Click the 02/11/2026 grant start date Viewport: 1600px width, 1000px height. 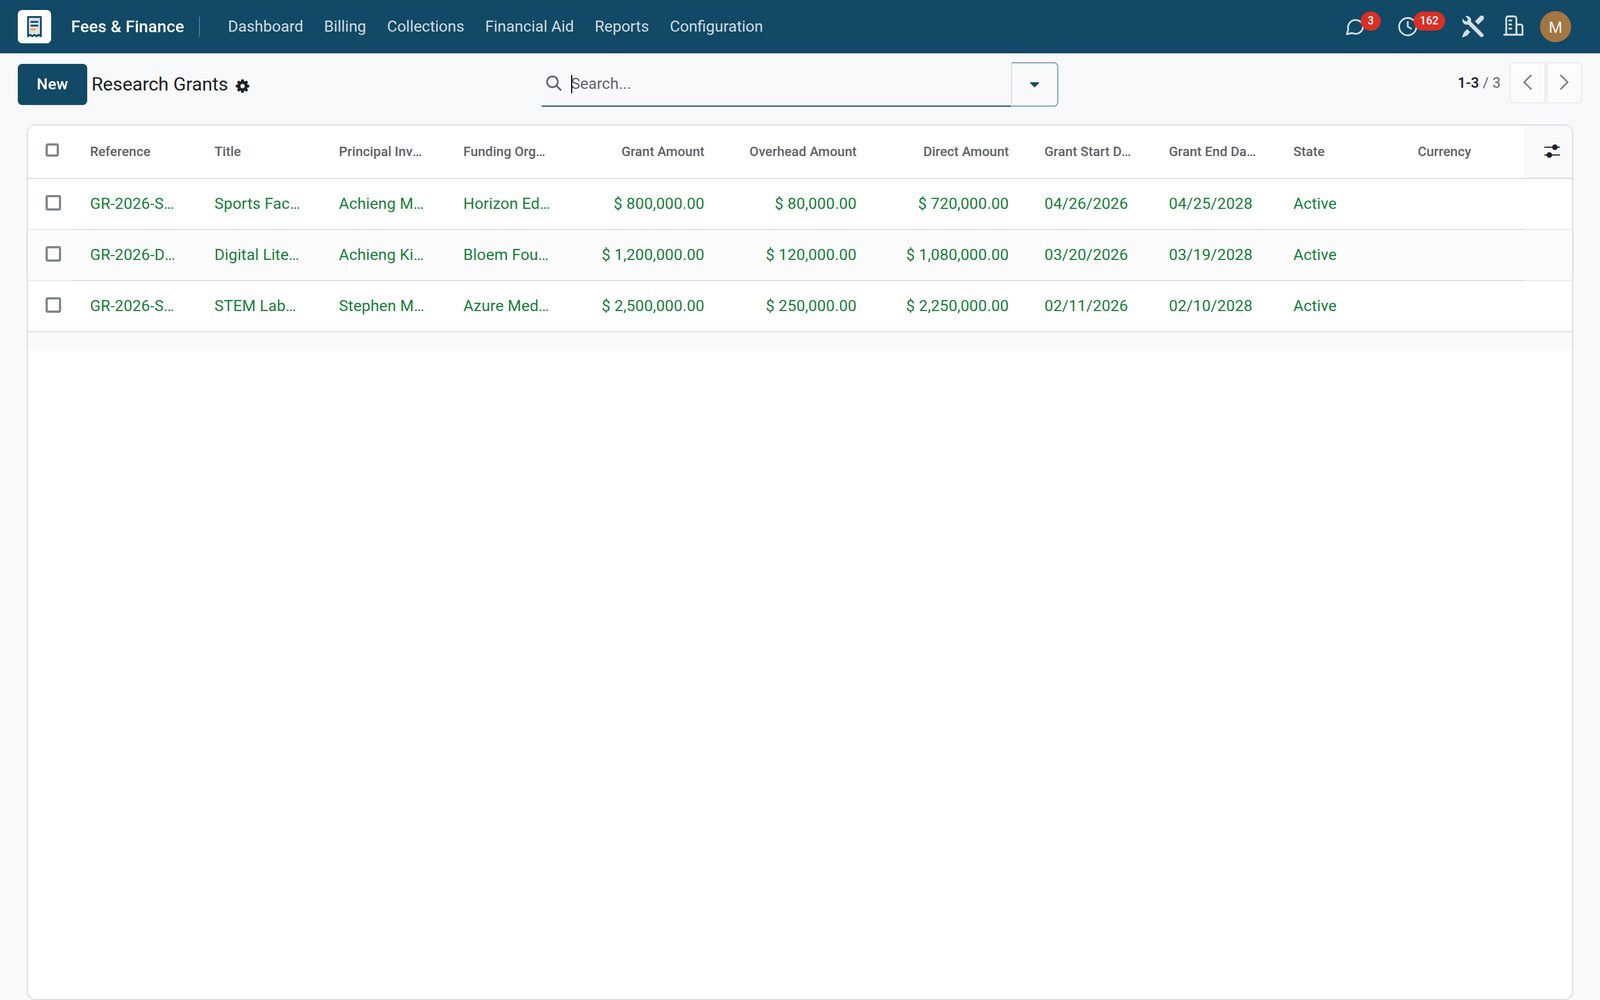click(1086, 306)
